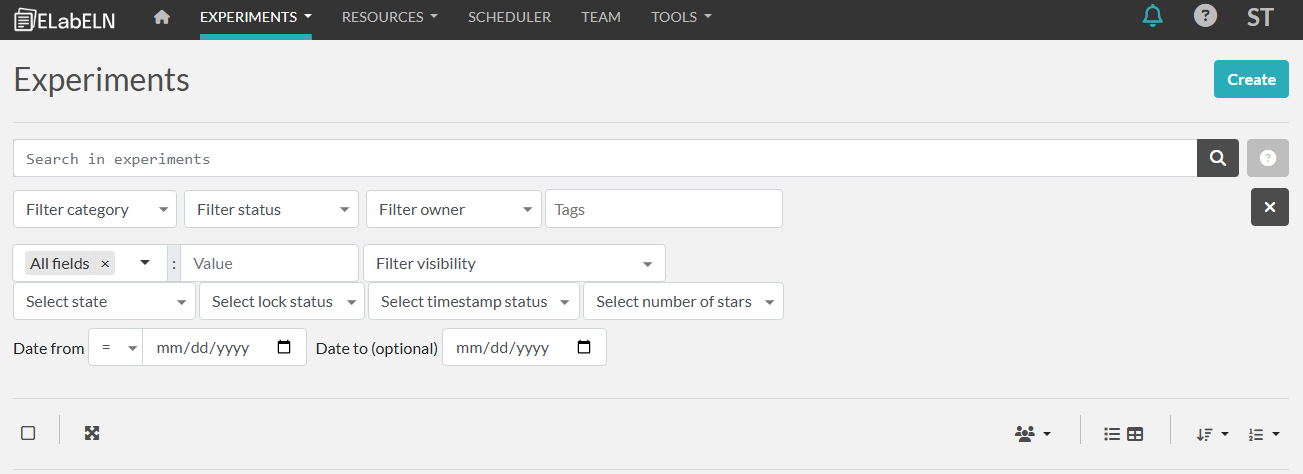Focus the Search in experiments field
The width and height of the screenshot is (1303, 474).
pyautogui.click(x=604, y=158)
